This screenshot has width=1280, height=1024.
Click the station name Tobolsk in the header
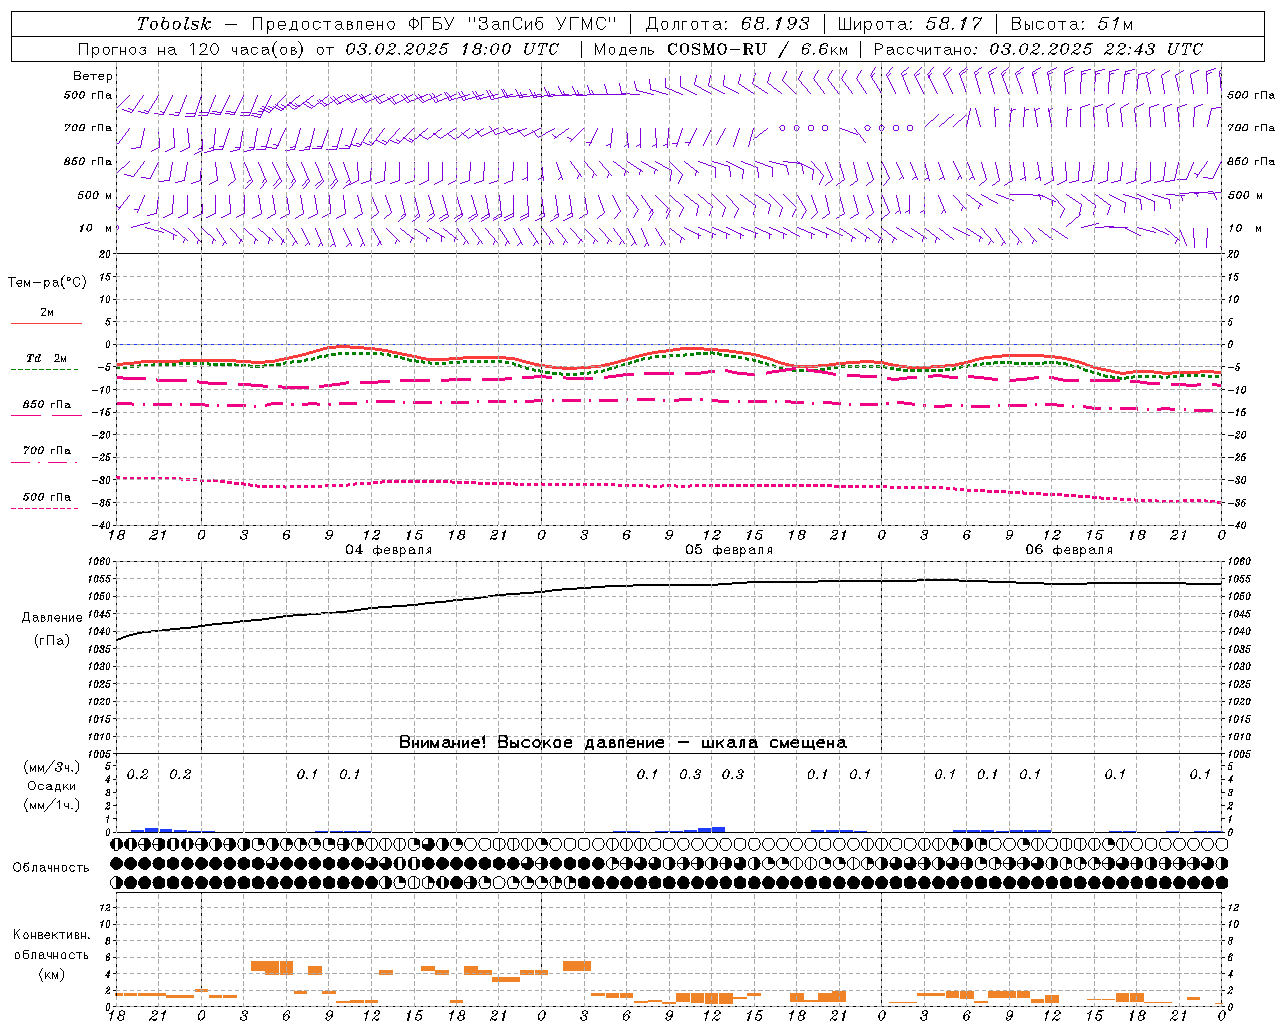point(175,24)
